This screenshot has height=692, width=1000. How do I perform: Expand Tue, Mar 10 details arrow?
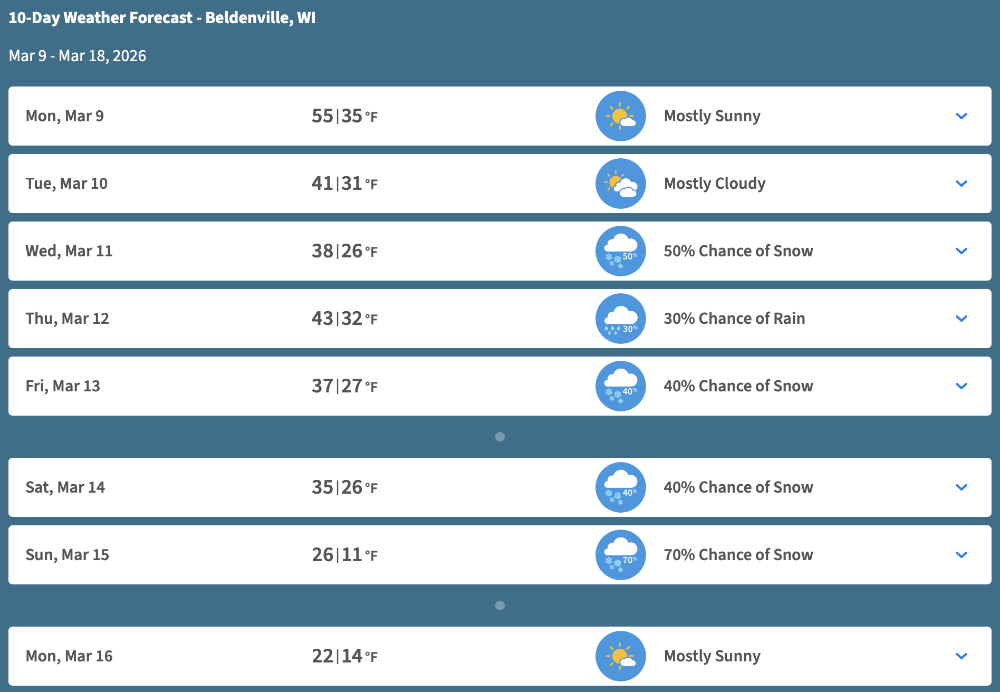[x=961, y=184]
